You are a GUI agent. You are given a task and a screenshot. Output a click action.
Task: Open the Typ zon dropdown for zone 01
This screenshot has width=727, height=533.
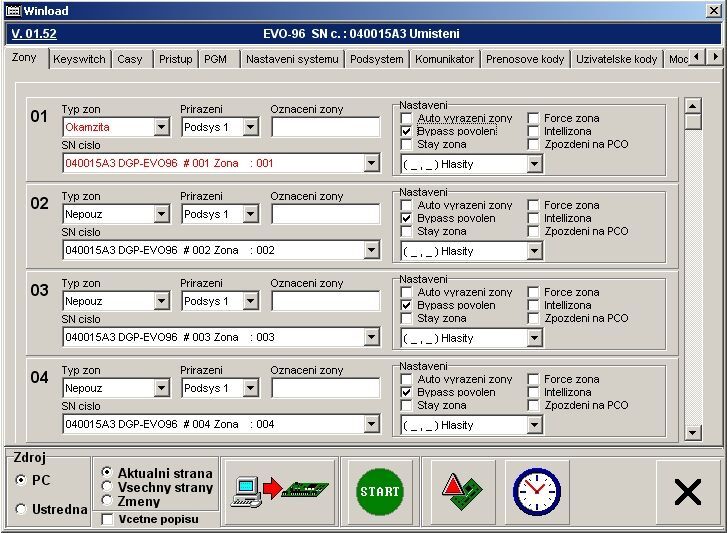point(162,127)
